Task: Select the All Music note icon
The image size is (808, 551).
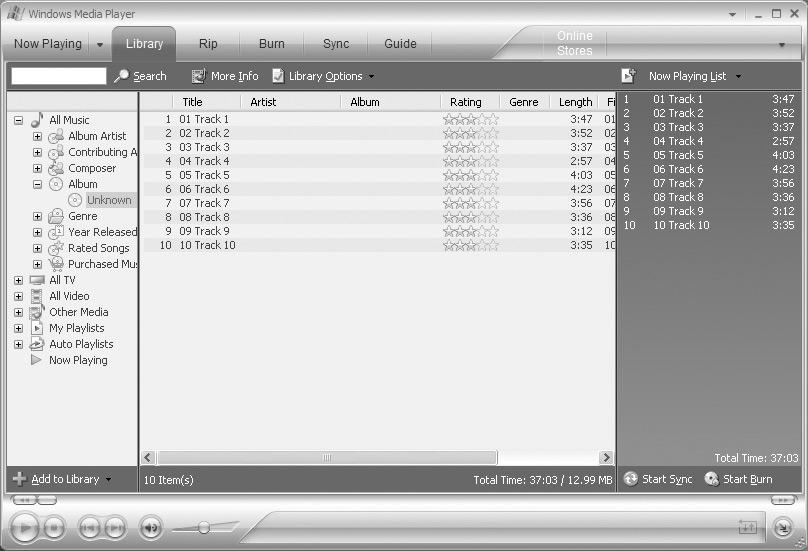Action: [37, 120]
